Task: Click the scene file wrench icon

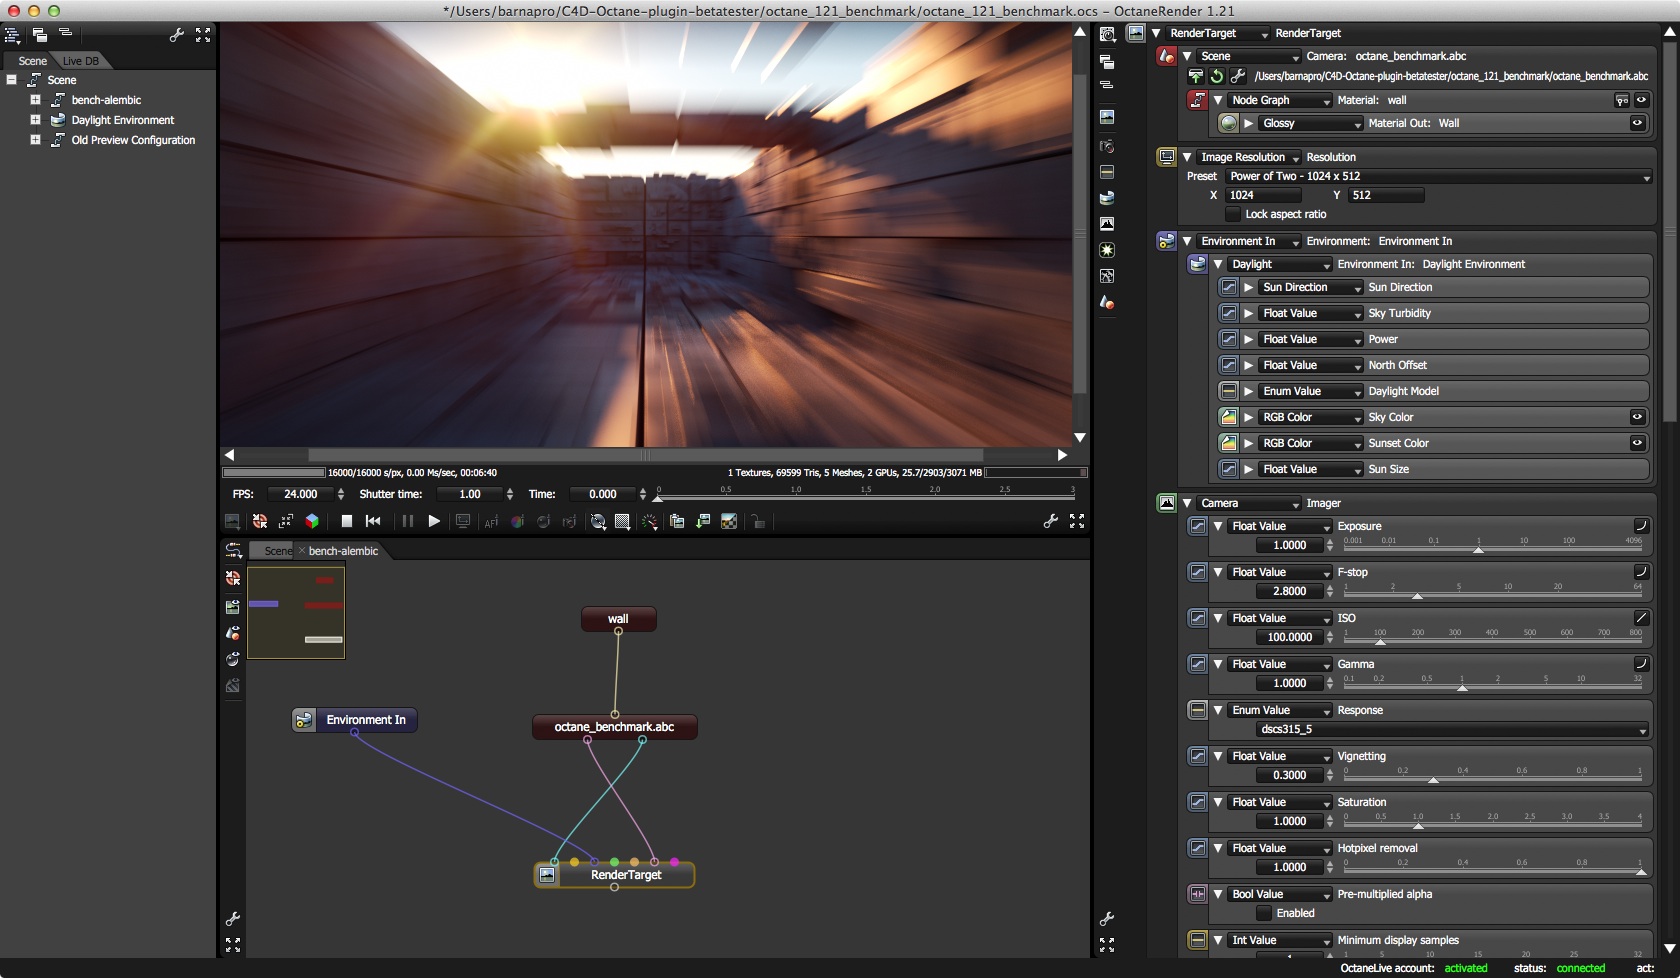Action: [x=1237, y=76]
